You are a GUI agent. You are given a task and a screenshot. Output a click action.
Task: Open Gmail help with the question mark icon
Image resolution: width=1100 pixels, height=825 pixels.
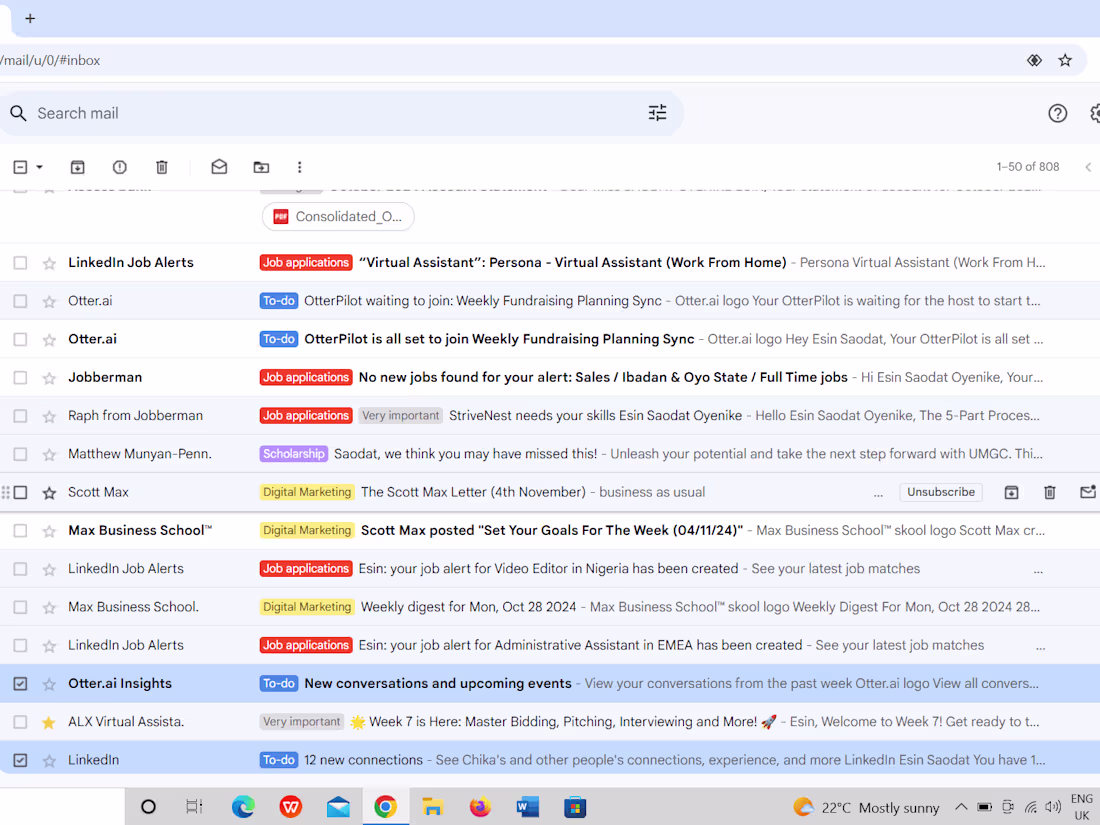click(1057, 113)
